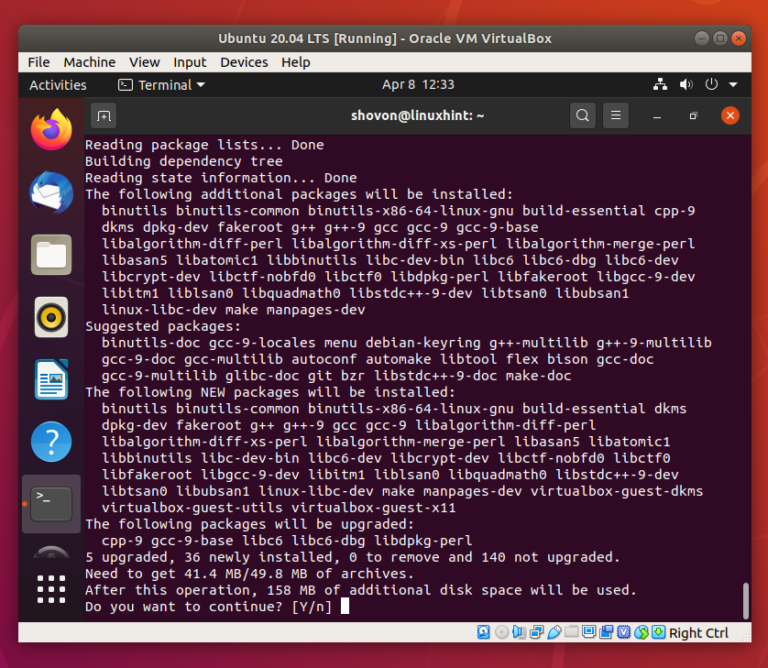This screenshot has height=668, width=768.
Task: Launch Thunderbird mail from the dock
Action: pyautogui.click(x=51, y=192)
